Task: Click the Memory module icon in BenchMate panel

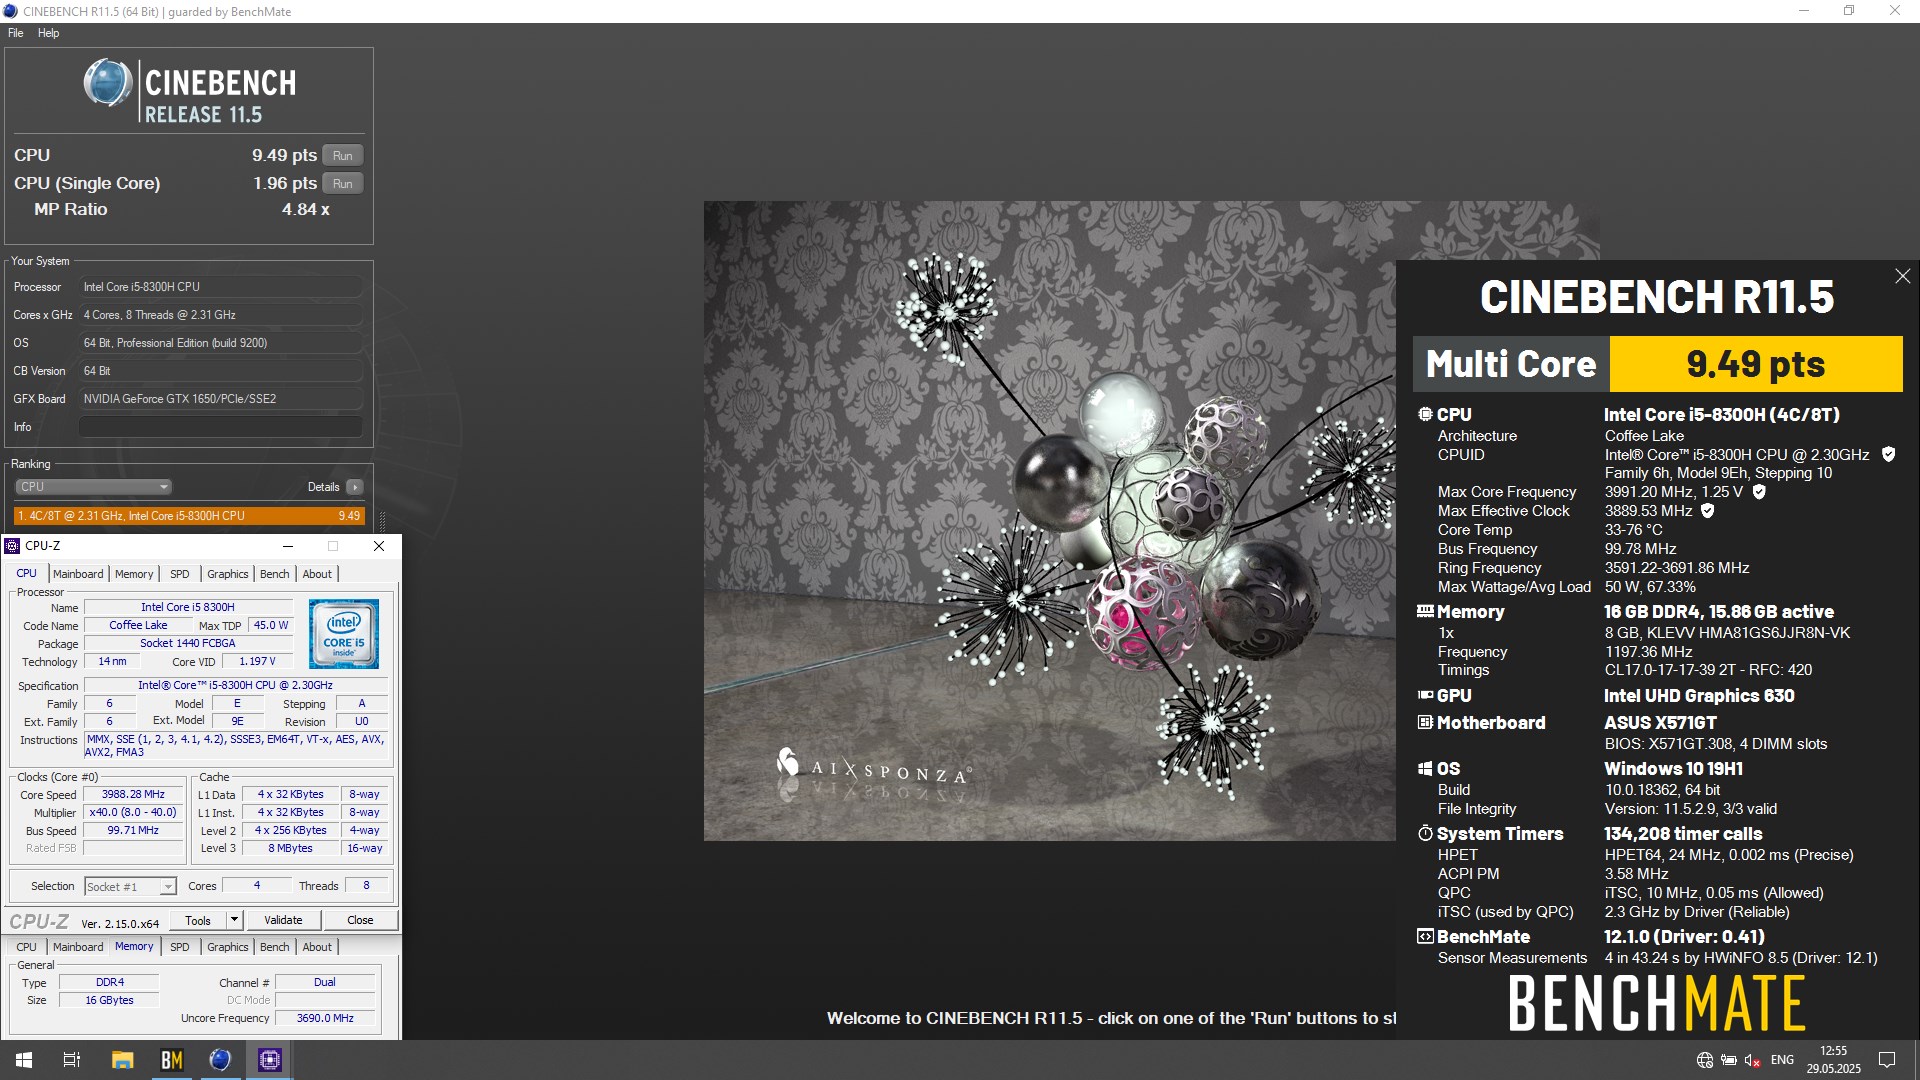Action: [x=1425, y=611]
